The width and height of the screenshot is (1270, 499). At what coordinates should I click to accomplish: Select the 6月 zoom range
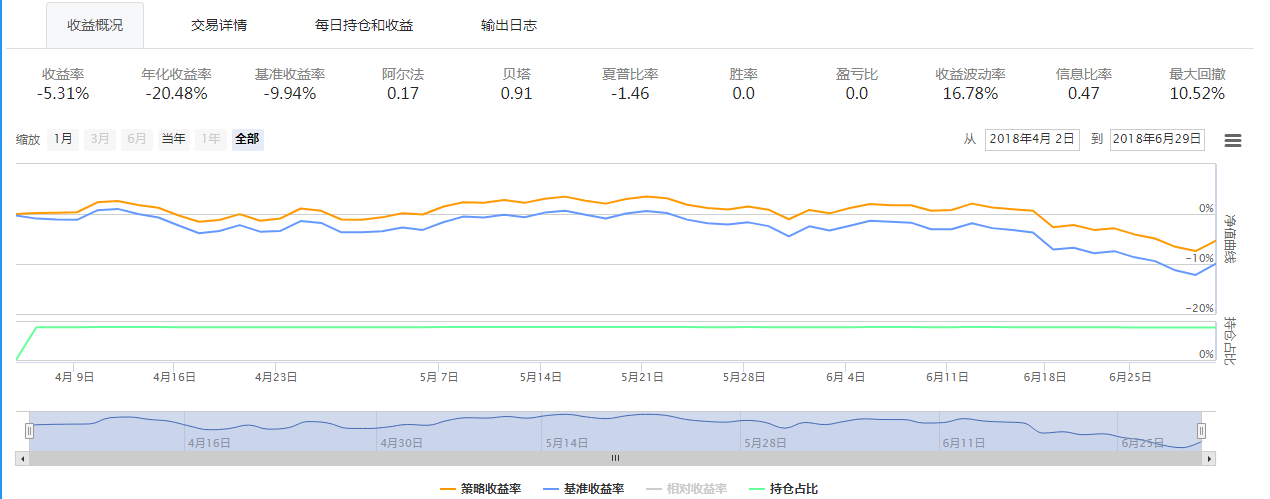(137, 139)
